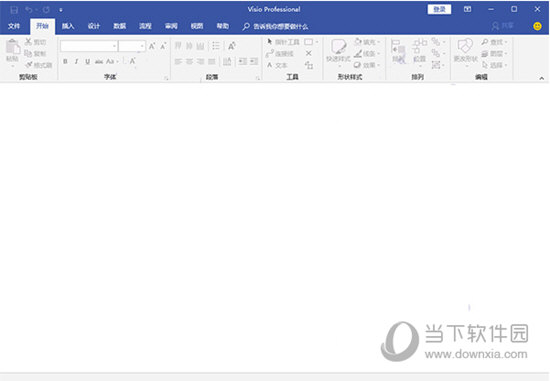
Task: Open the font name combo box
Action: (89, 46)
